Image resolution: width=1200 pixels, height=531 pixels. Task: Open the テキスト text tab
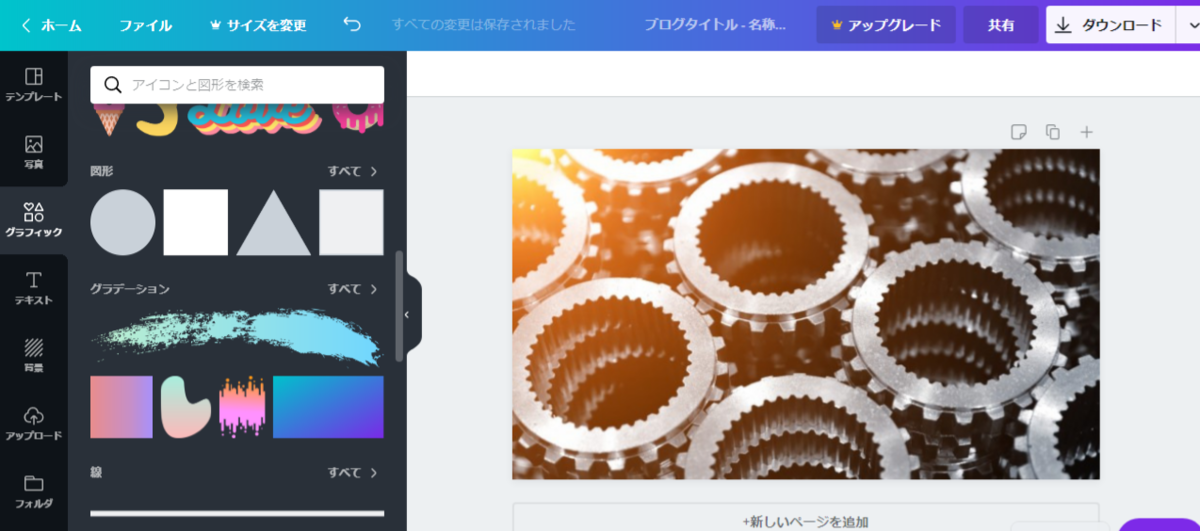(34, 287)
